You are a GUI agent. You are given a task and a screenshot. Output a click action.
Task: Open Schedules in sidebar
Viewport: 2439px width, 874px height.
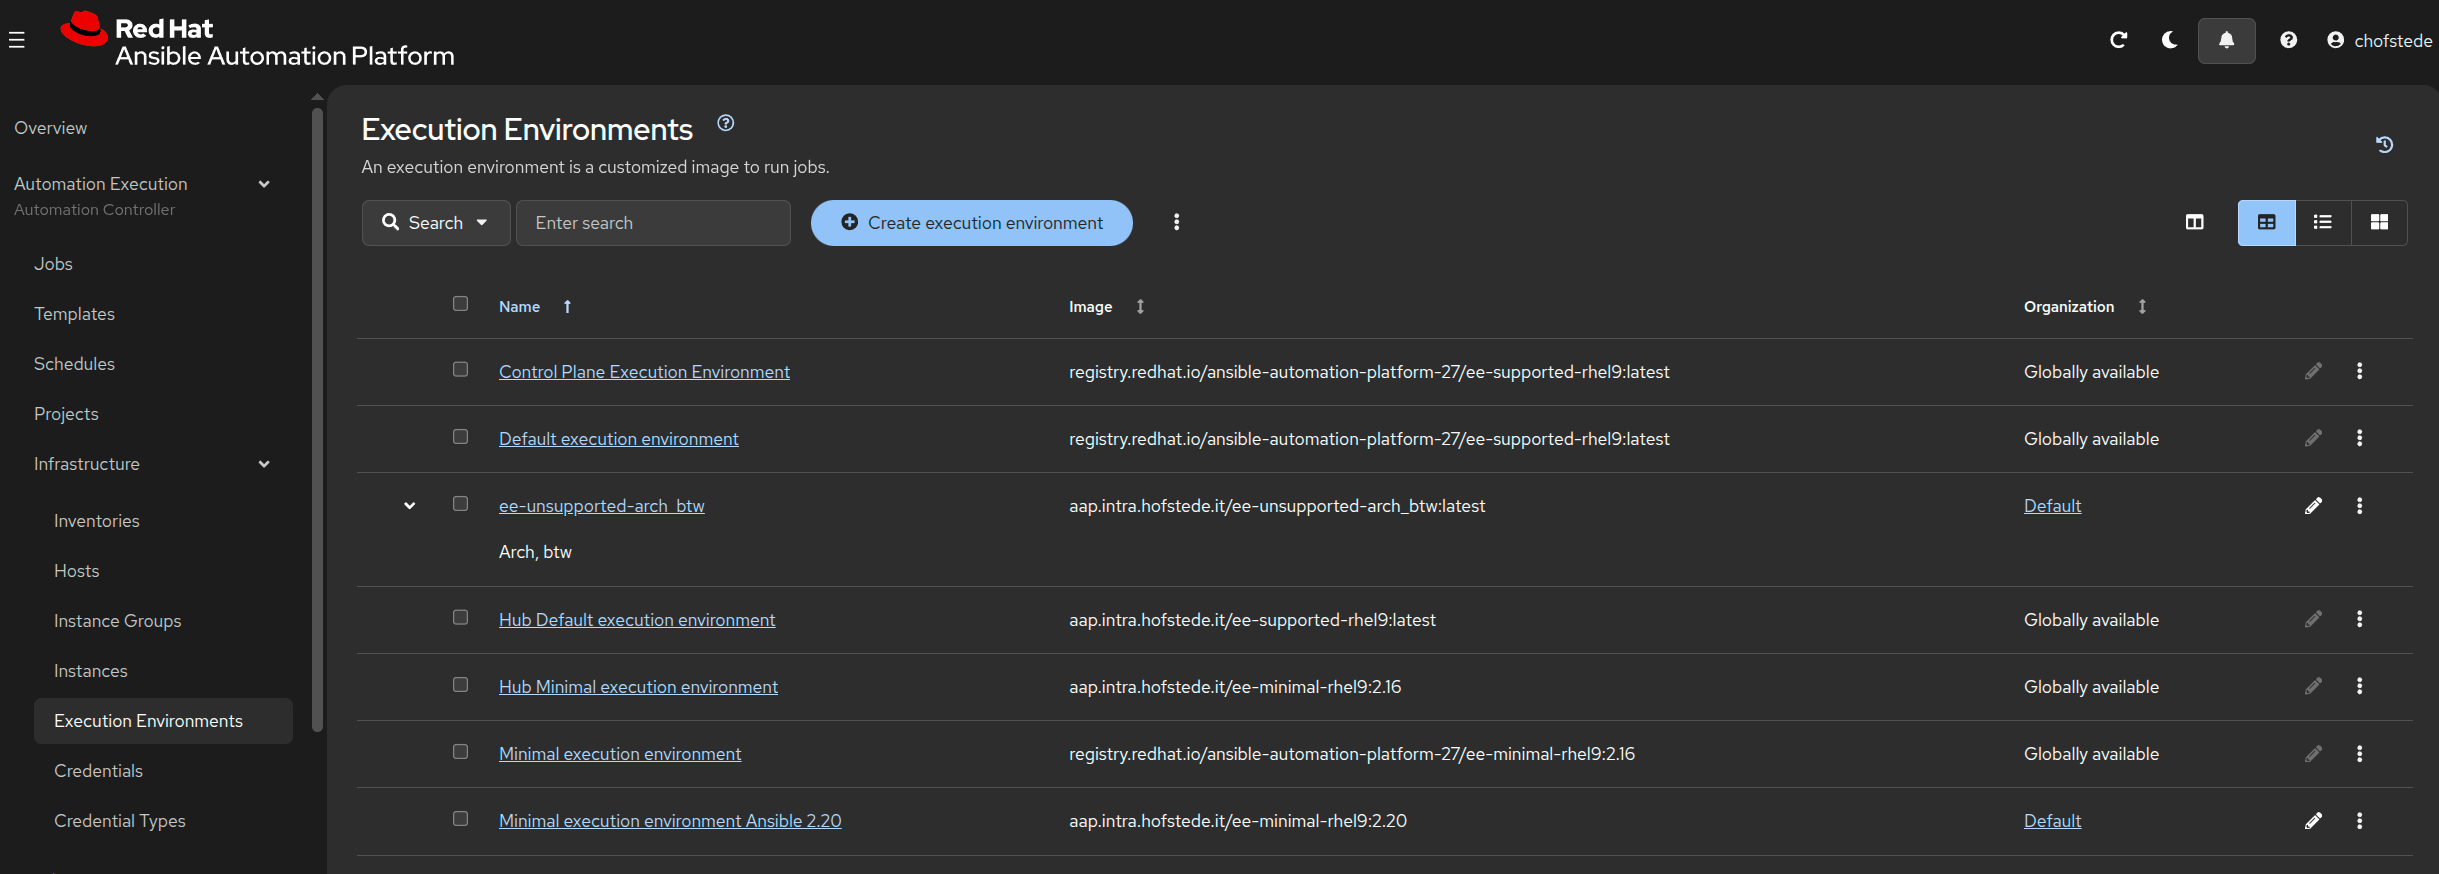[x=74, y=364]
